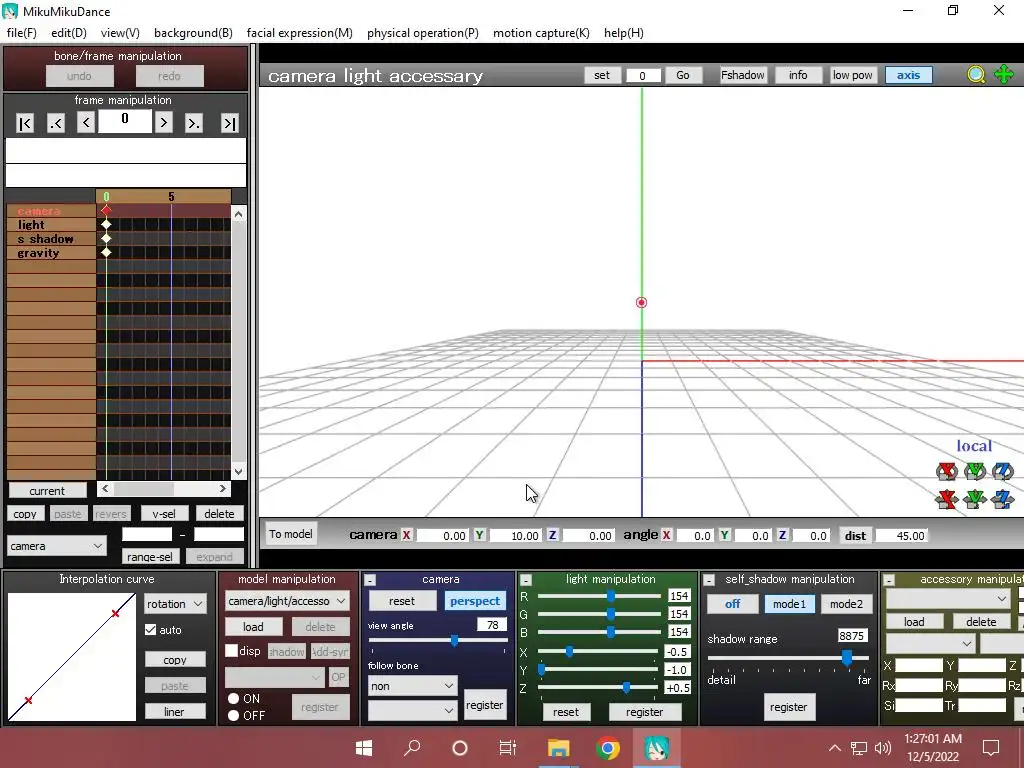Open the physical operation(P) menu
1024x768 pixels.
(x=423, y=33)
